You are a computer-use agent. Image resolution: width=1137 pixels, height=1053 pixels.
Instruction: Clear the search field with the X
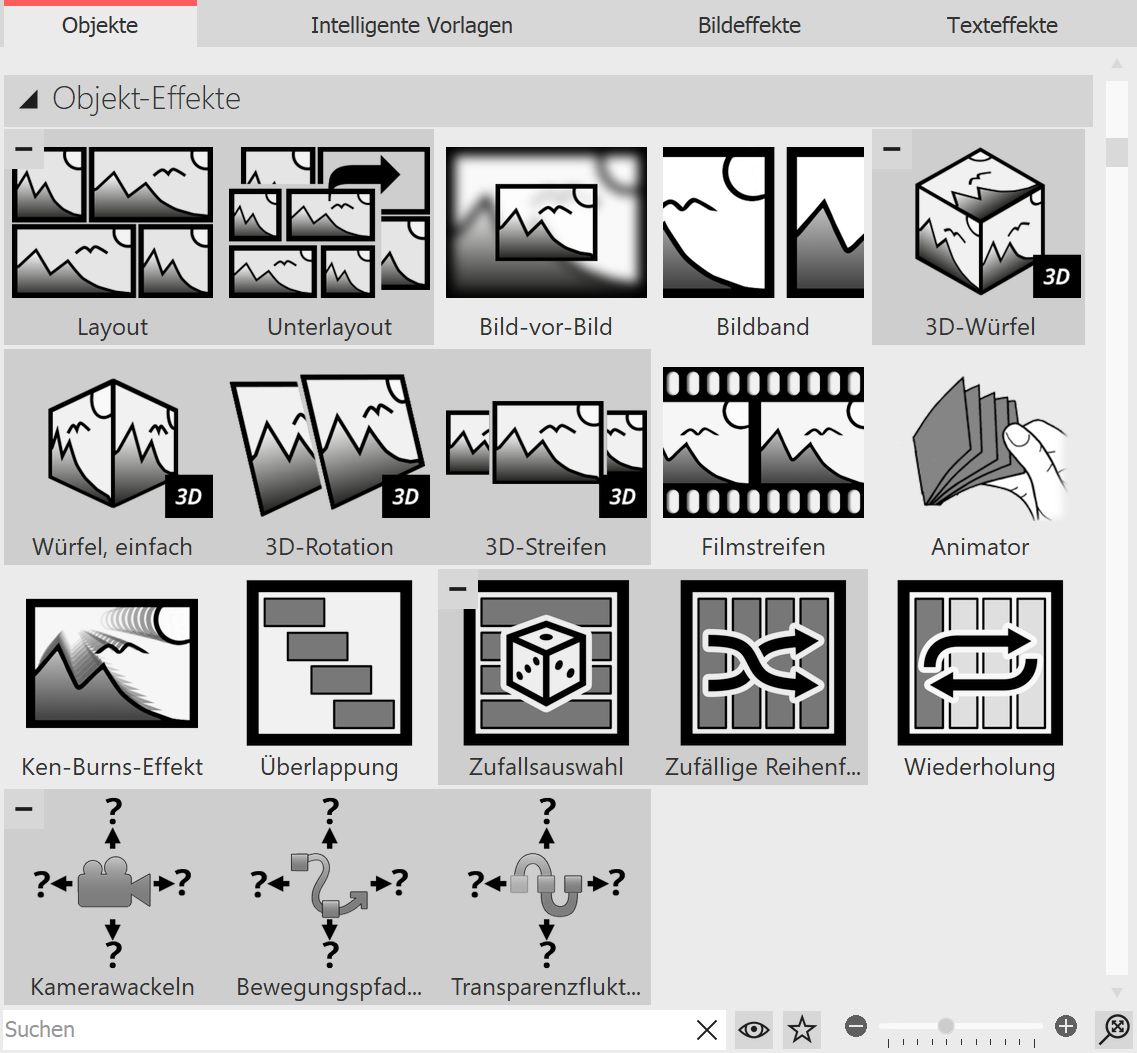[707, 1029]
